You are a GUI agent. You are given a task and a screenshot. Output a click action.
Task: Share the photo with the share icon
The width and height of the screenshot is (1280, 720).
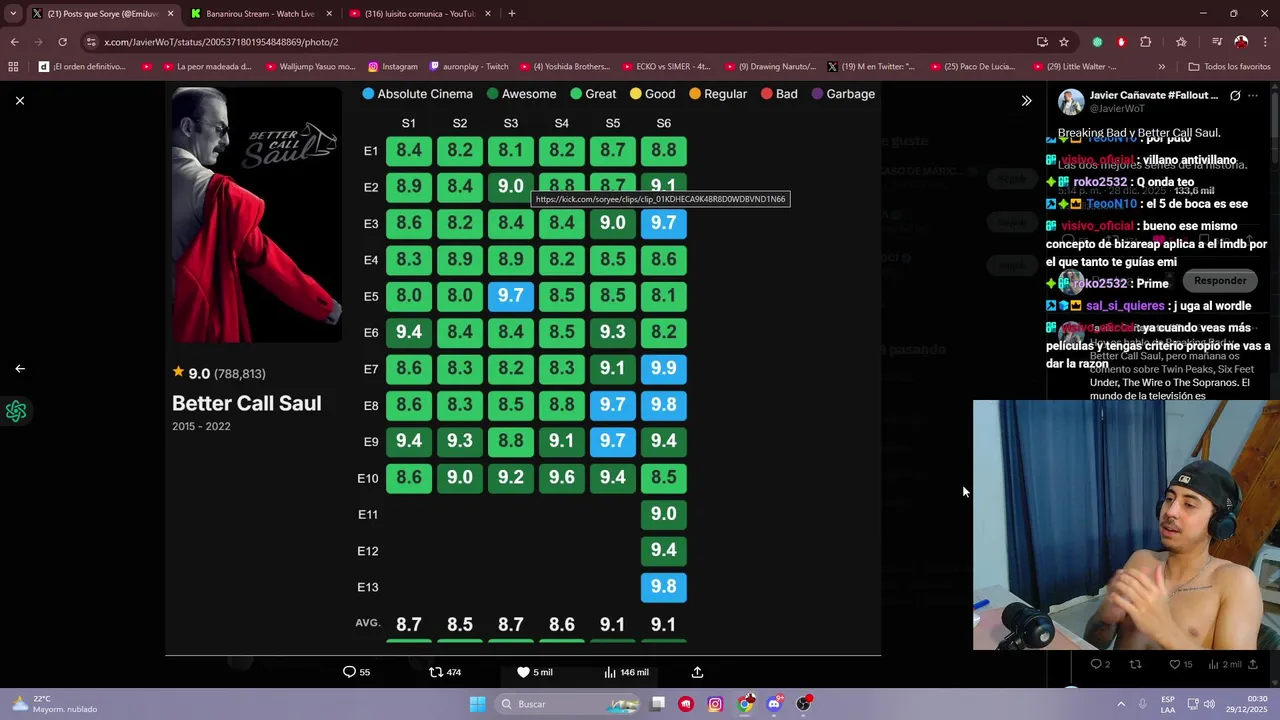[x=697, y=672]
